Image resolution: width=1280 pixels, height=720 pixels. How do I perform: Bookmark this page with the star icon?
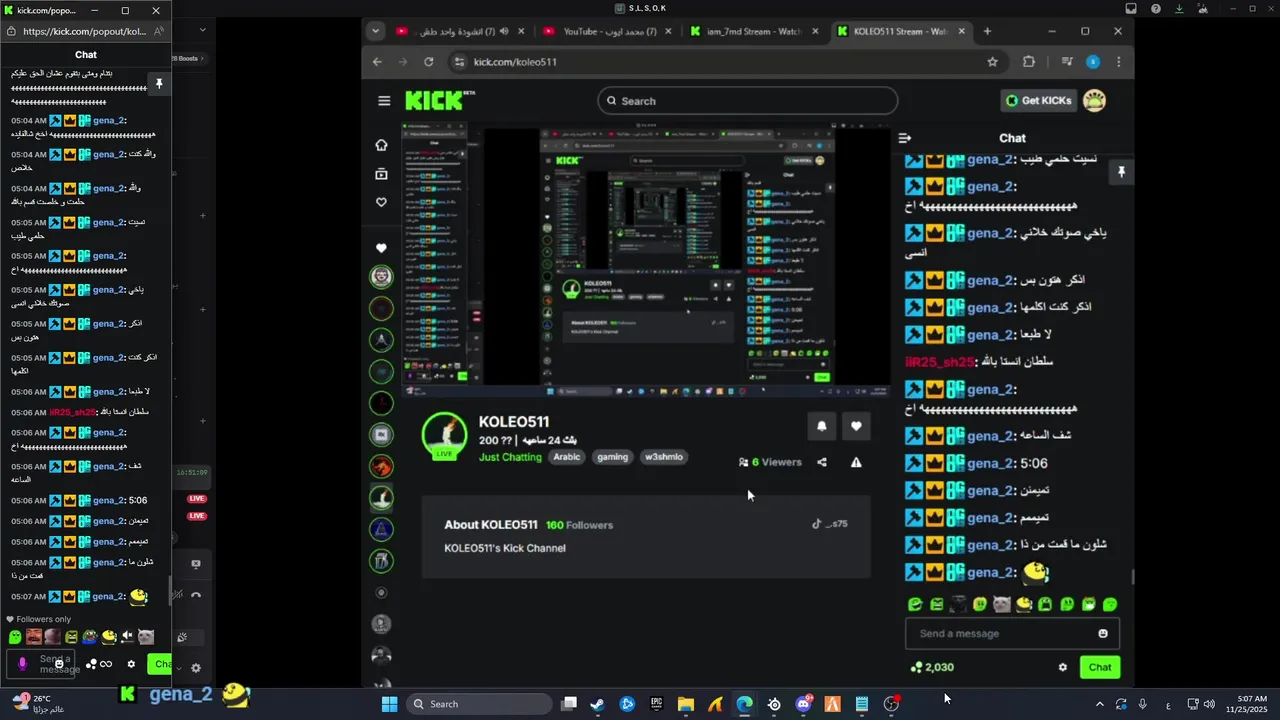tap(993, 62)
